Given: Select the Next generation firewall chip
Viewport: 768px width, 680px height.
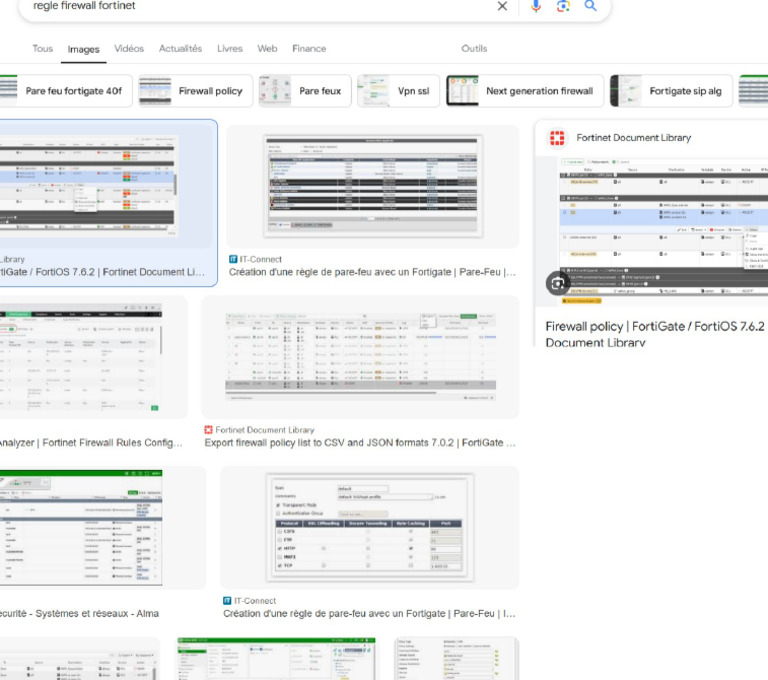Looking at the screenshot, I should [525, 91].
